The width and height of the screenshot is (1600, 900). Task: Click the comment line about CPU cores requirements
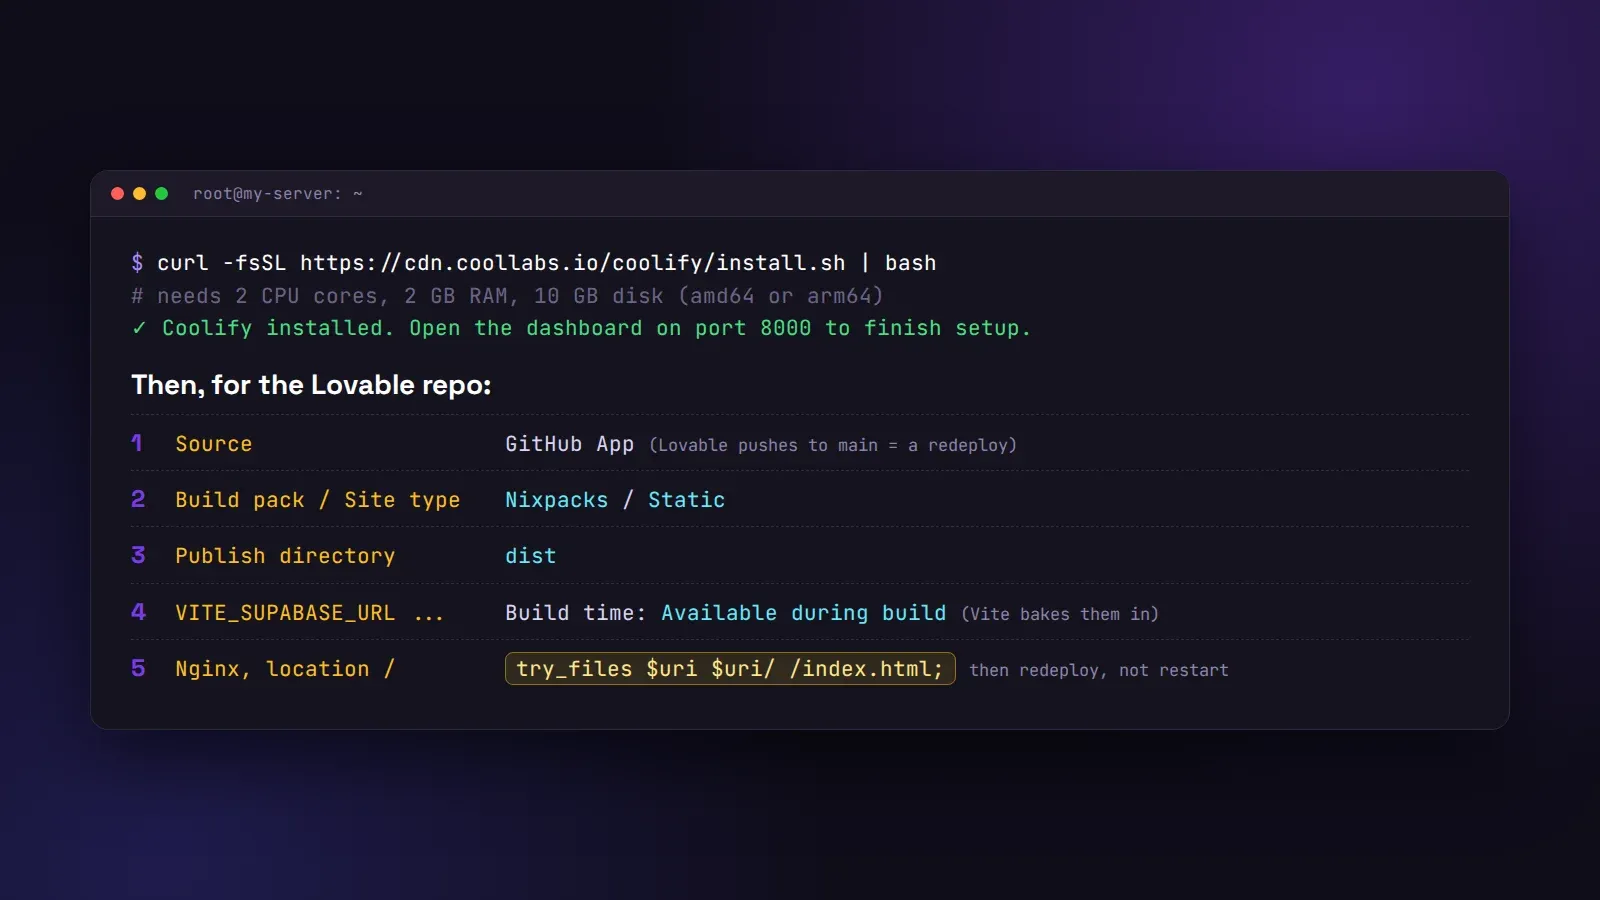tap(507, 296)
